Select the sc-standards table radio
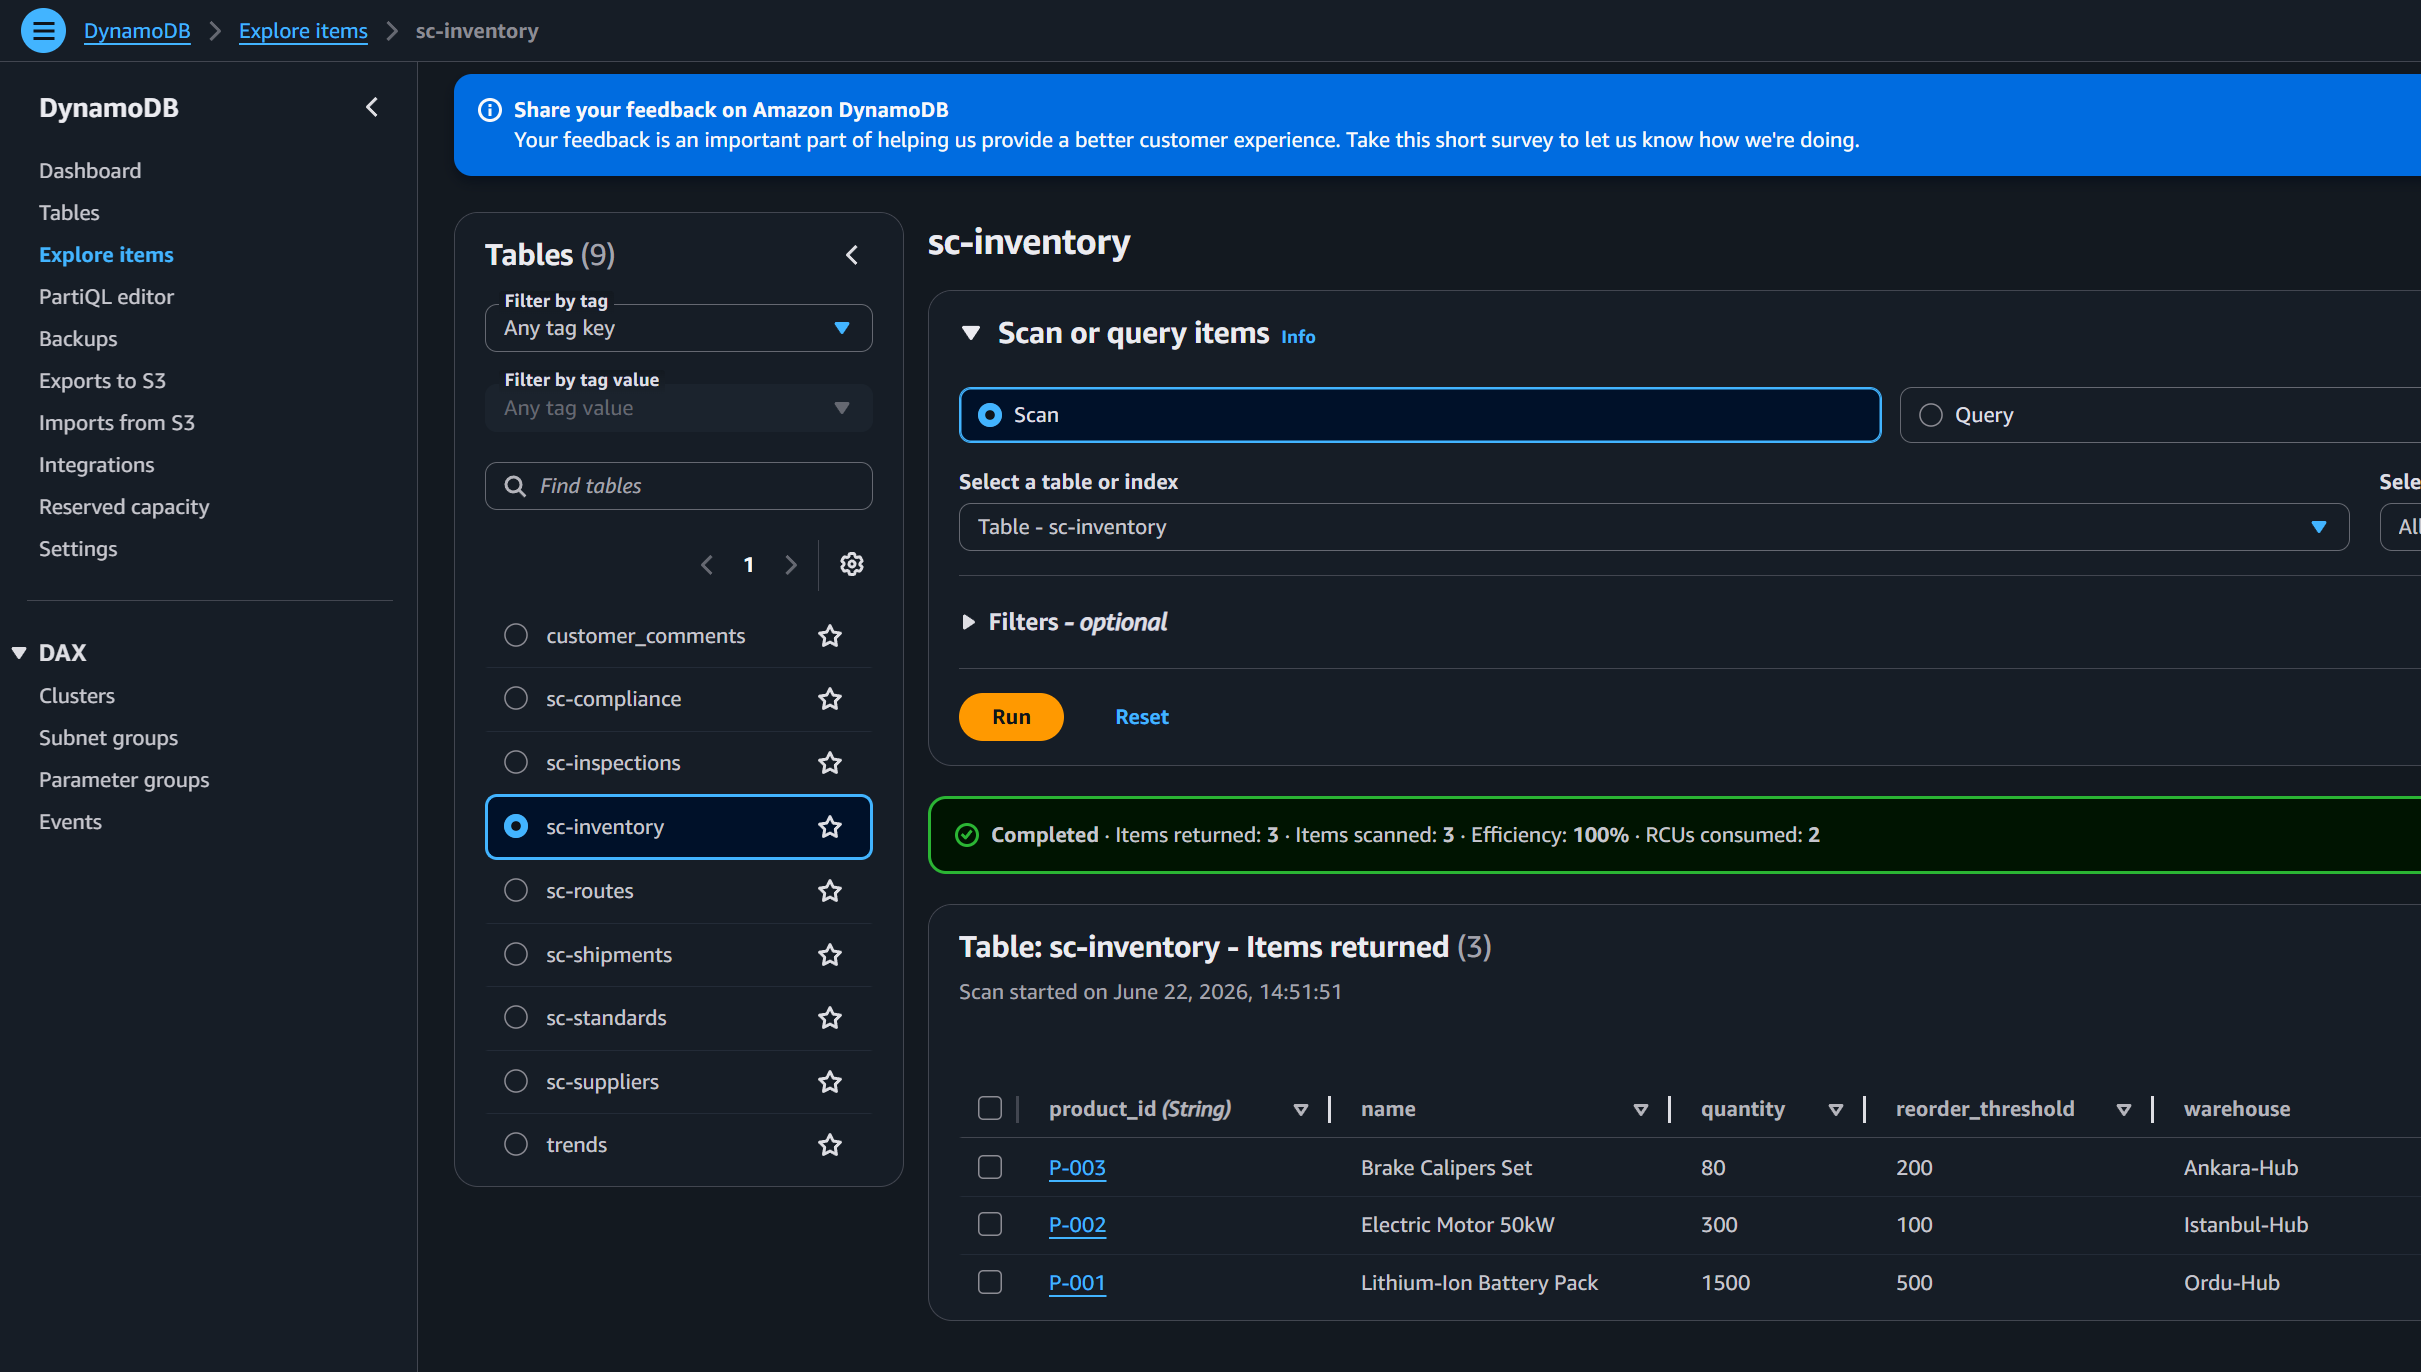2421x1372 pixels. pyautogui.click(x=516, y=1018)
